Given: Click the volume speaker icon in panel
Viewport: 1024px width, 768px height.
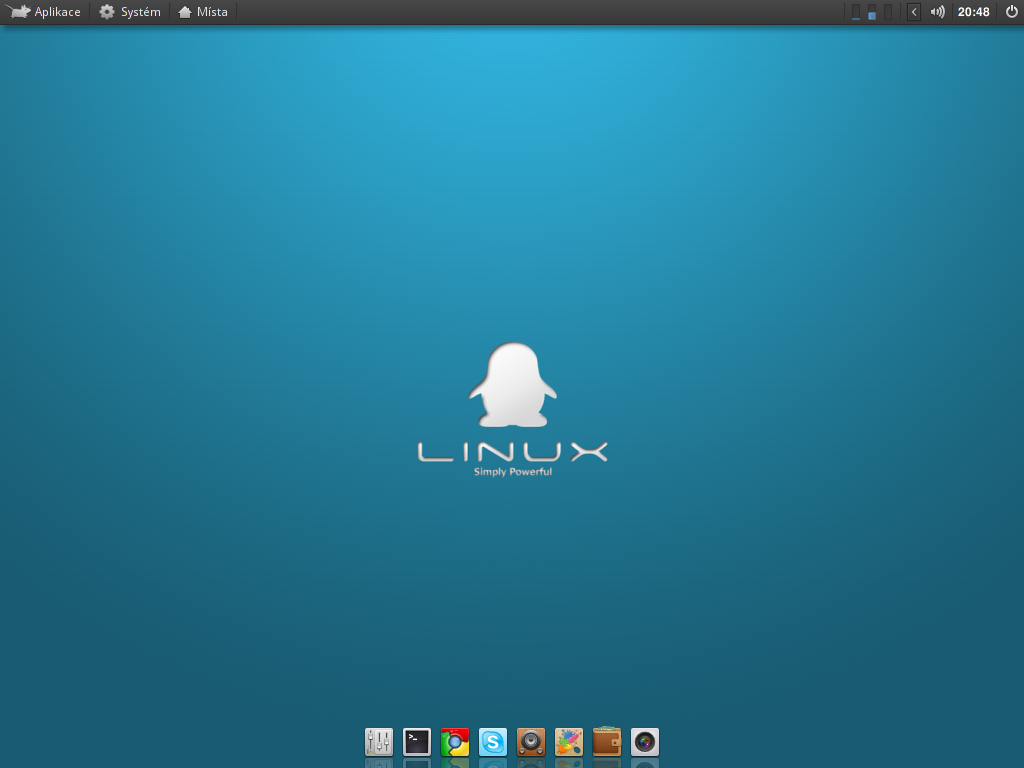Looking at the screenshot, I should [x=937, y=12].
